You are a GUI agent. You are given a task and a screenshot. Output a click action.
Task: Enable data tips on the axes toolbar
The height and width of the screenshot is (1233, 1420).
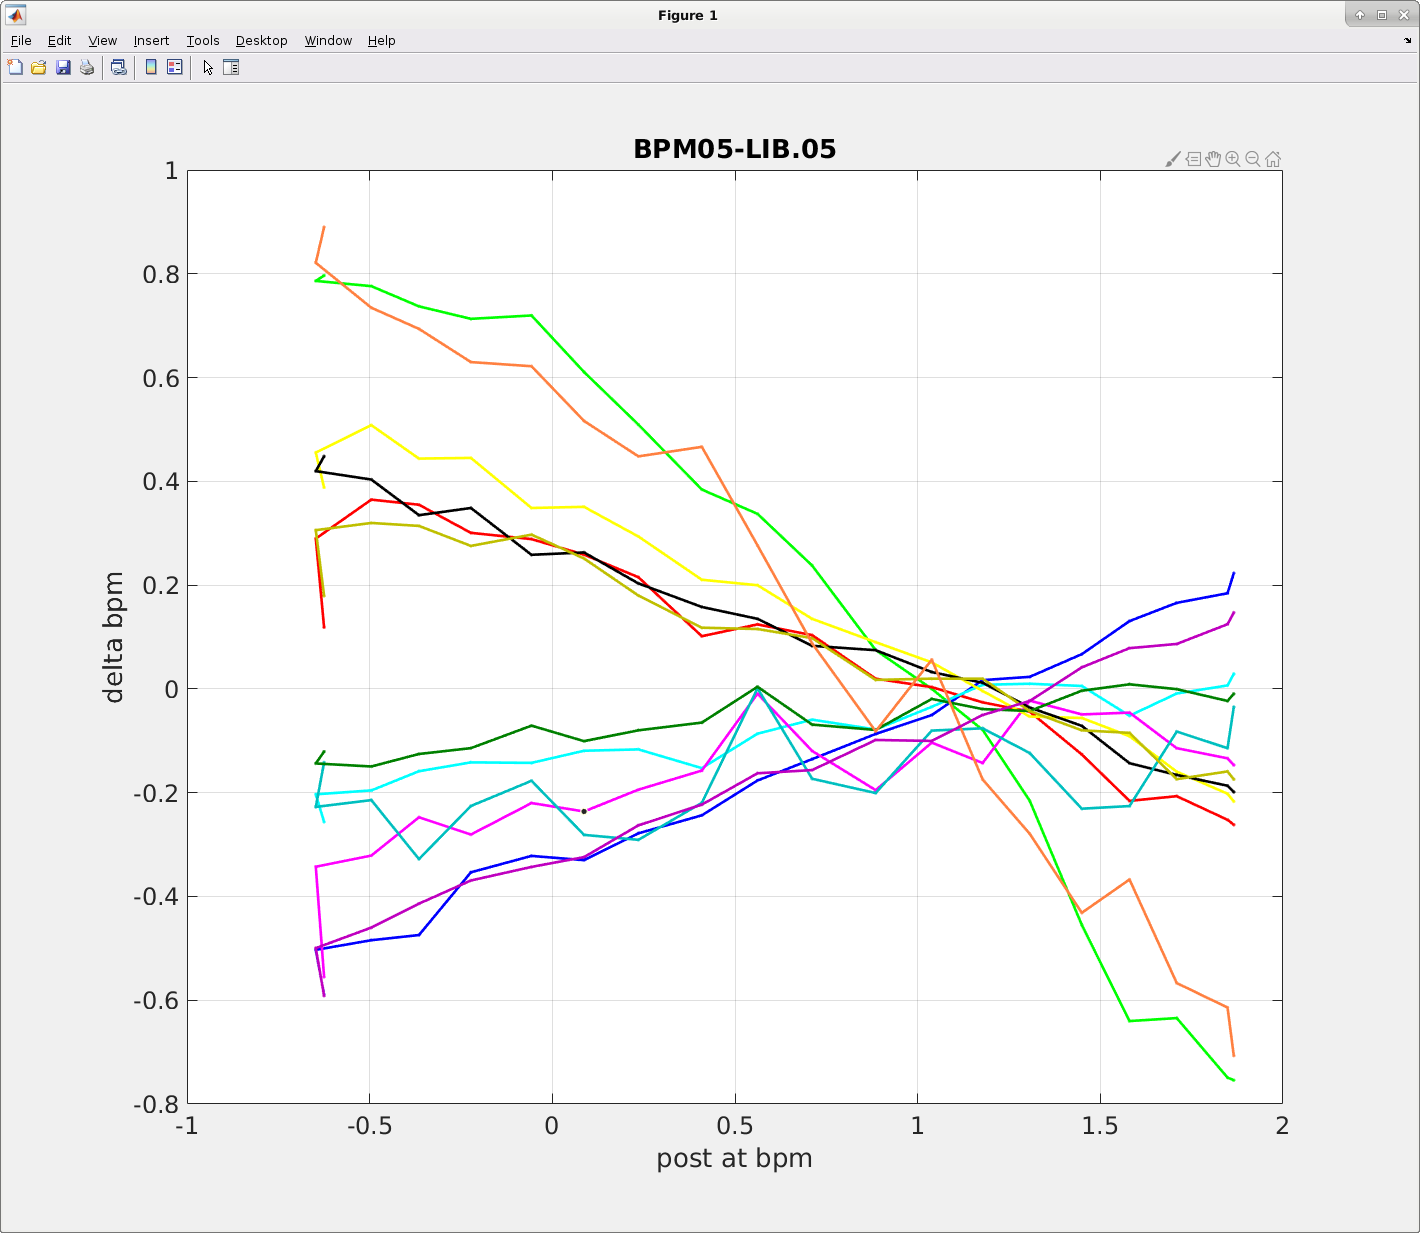1193,159
